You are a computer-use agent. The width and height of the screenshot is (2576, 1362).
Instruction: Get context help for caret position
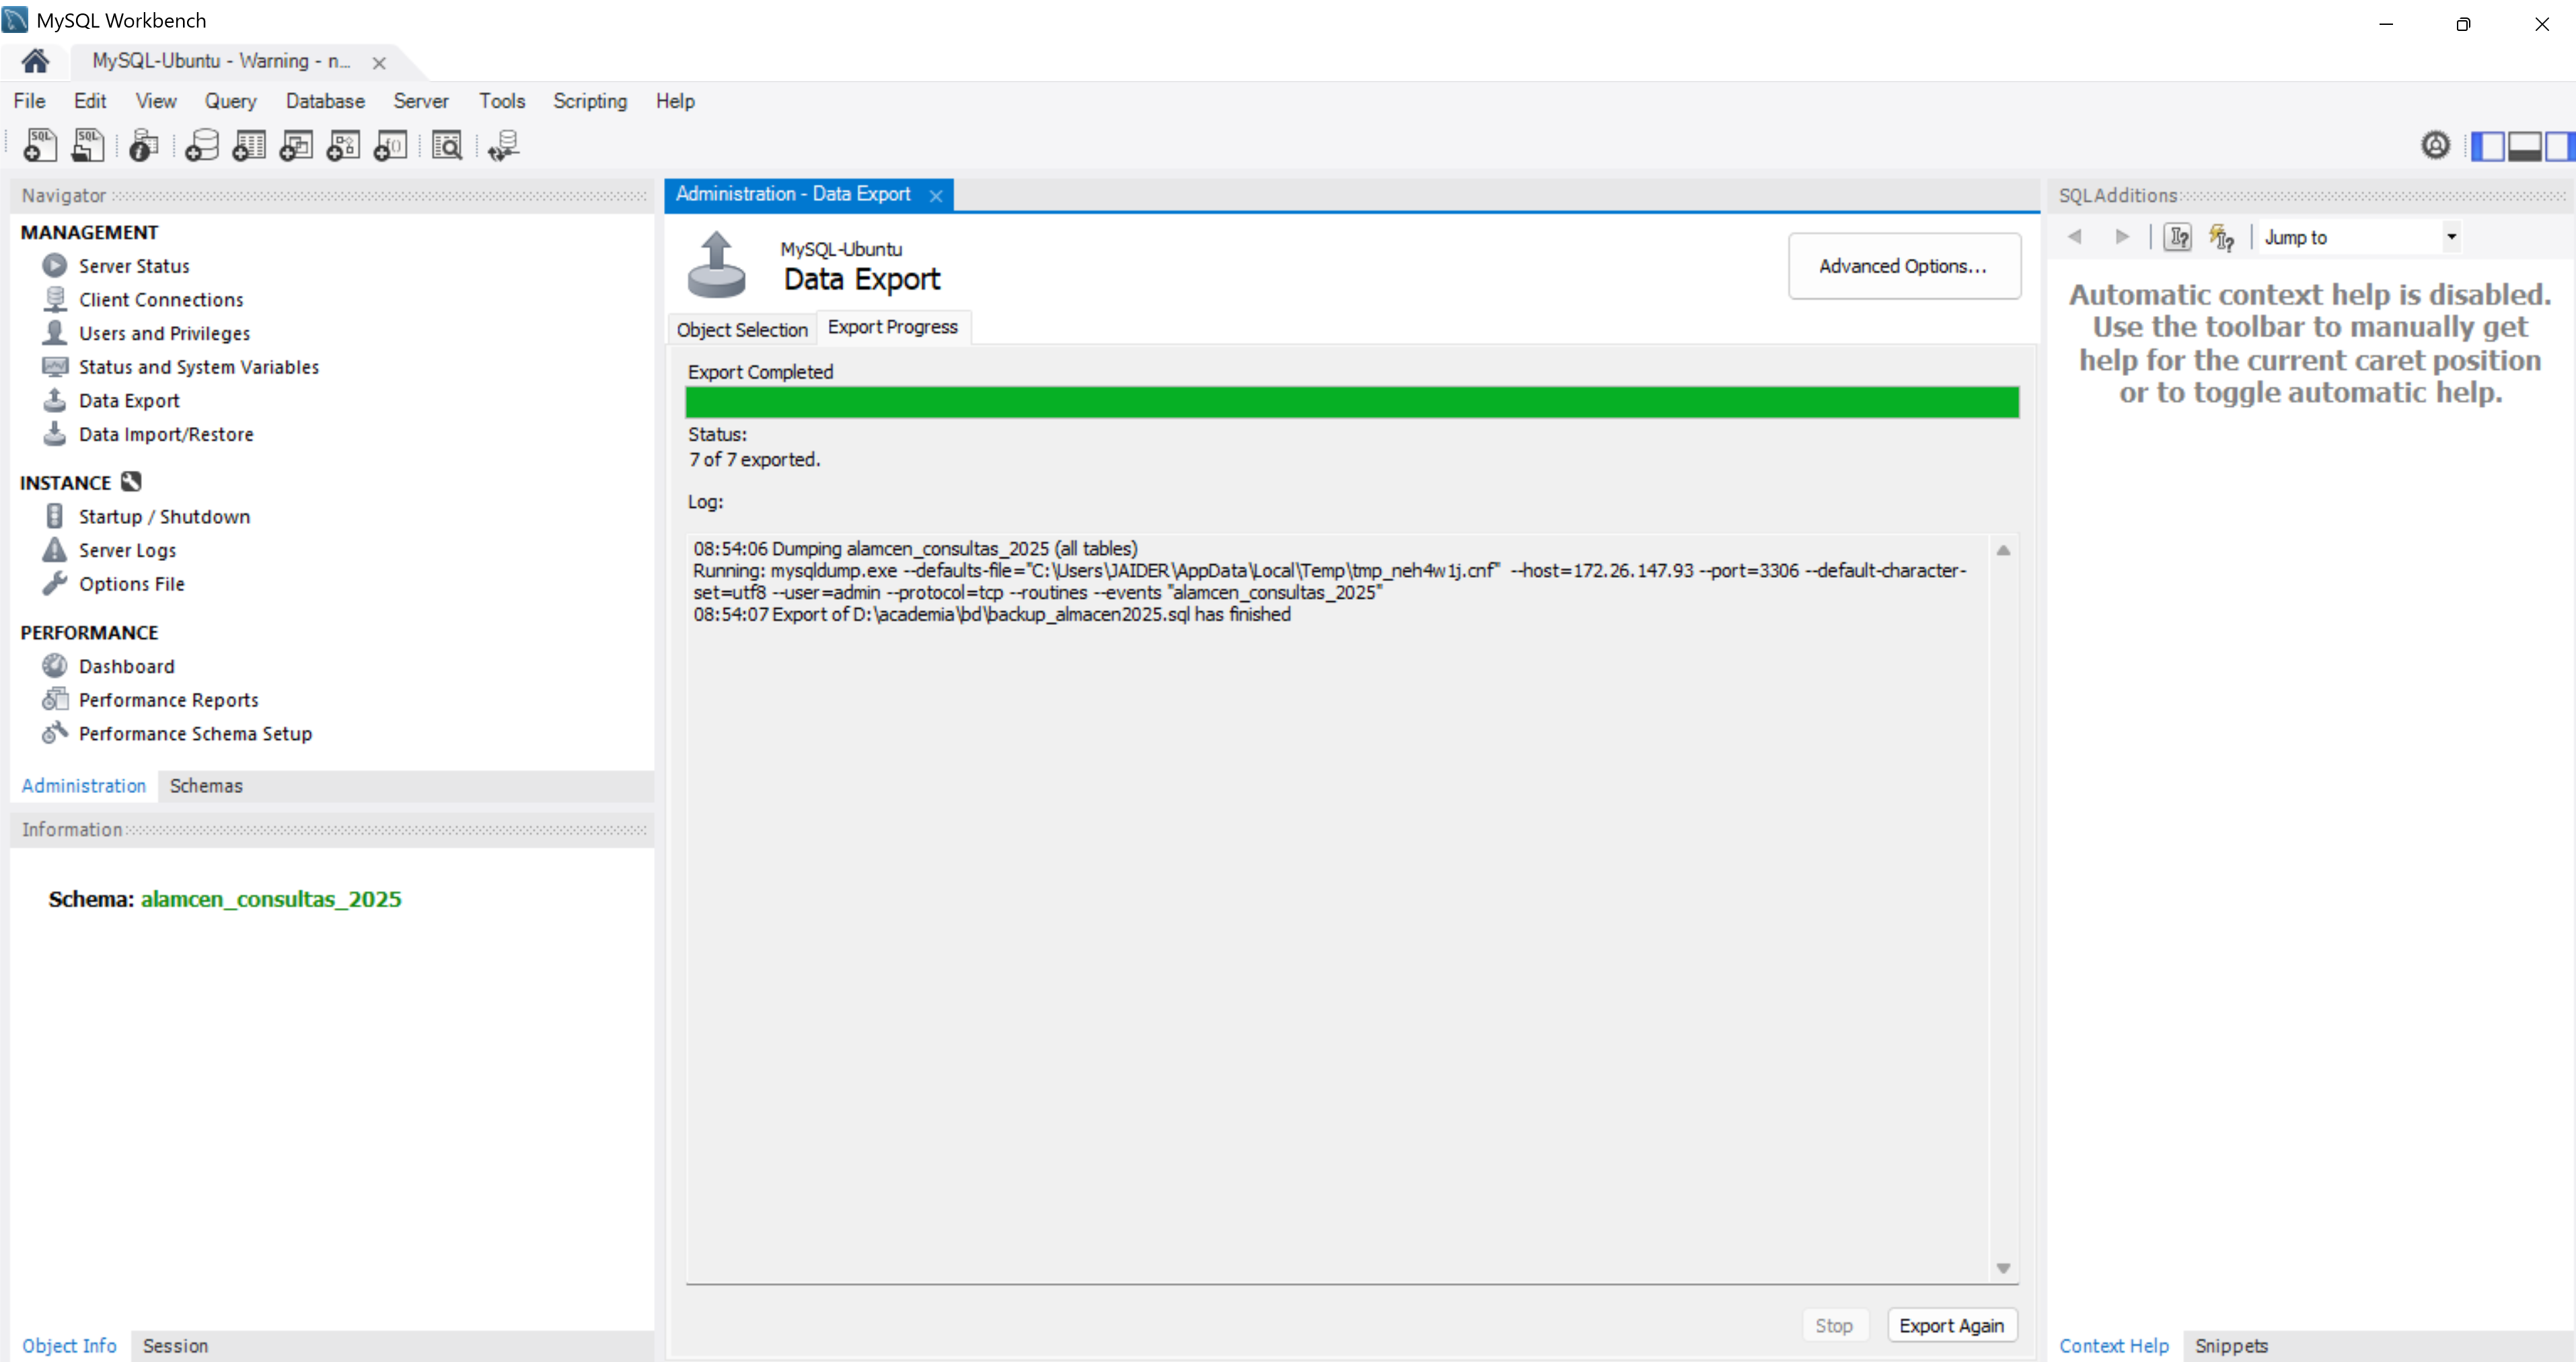[2177, 237]
